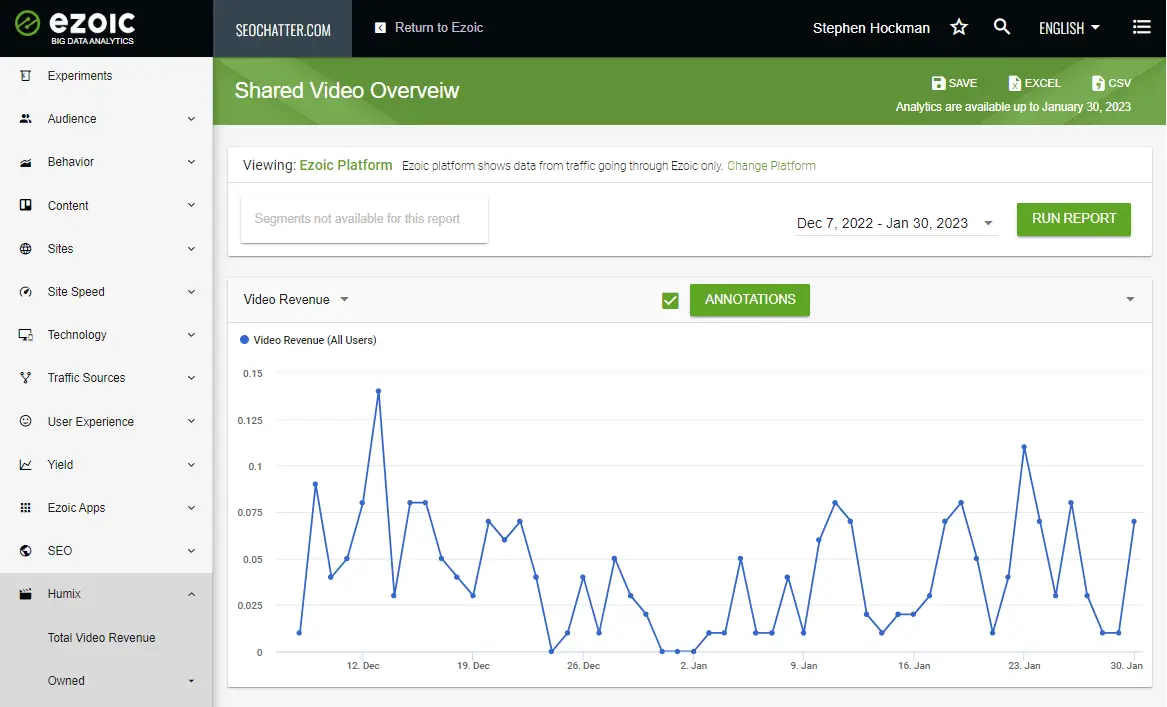The image size is (1167, 707).
Task: Click the Experiments sidebar icon
Action: (25, 76)
